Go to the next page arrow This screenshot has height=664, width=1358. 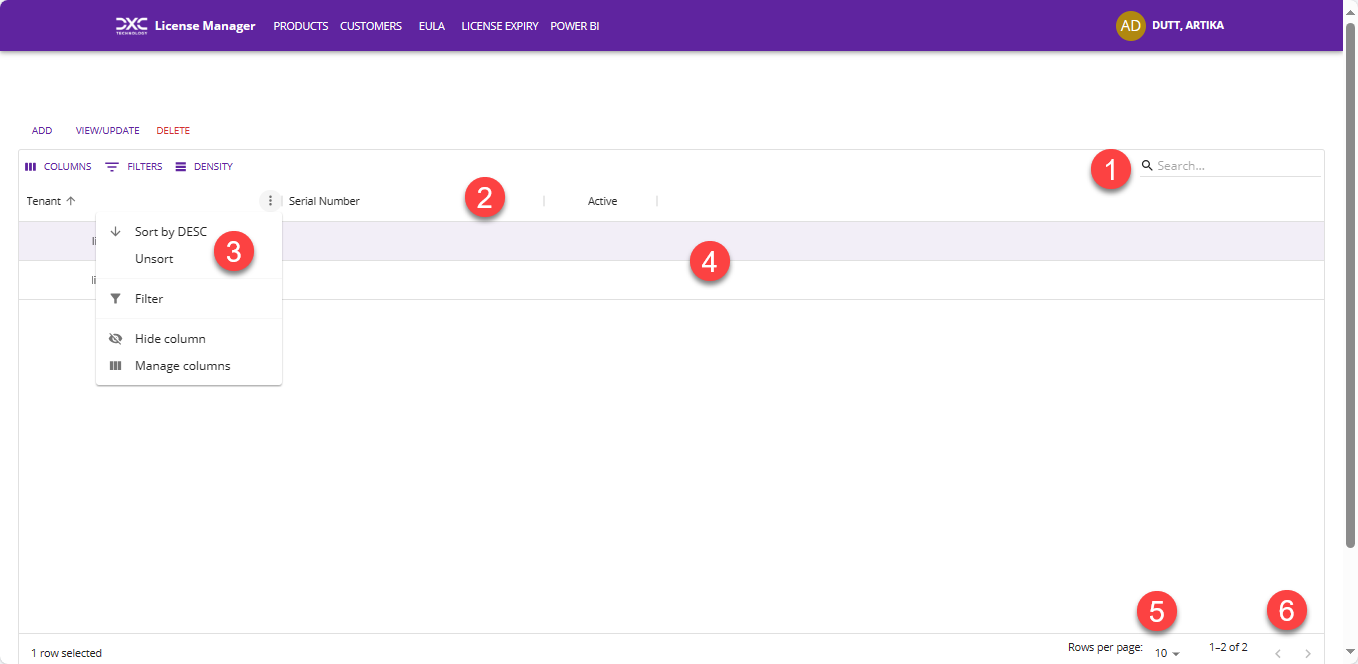1307,653
